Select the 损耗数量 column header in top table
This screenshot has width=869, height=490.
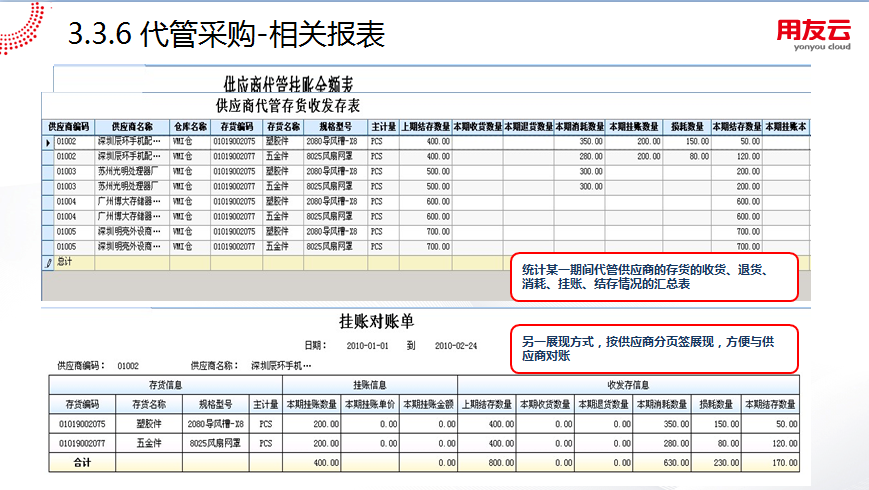click(687, 127)
